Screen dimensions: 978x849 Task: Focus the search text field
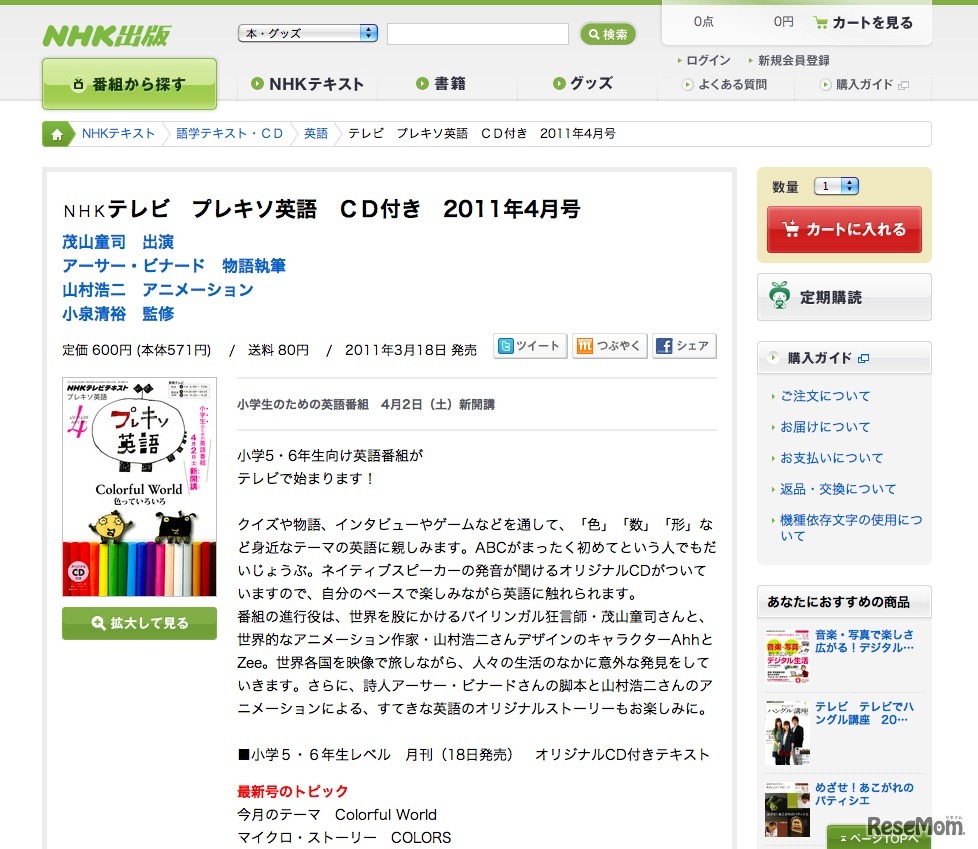[x=478, y=34]
